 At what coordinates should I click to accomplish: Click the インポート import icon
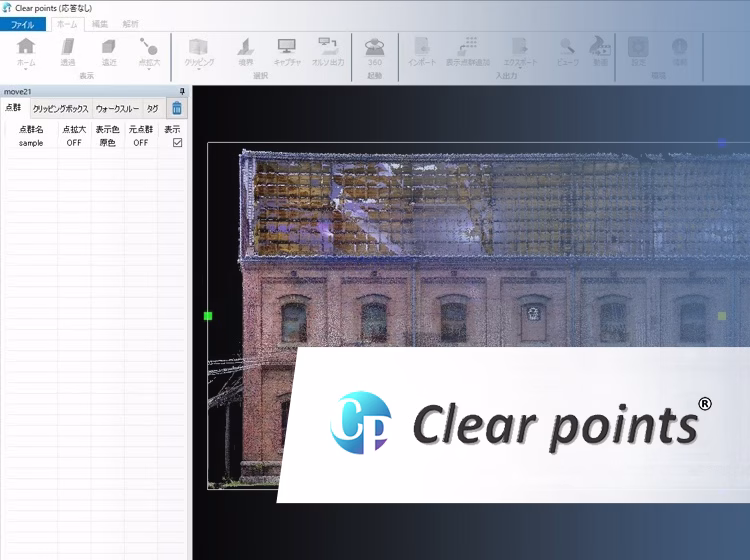(422, 50)
